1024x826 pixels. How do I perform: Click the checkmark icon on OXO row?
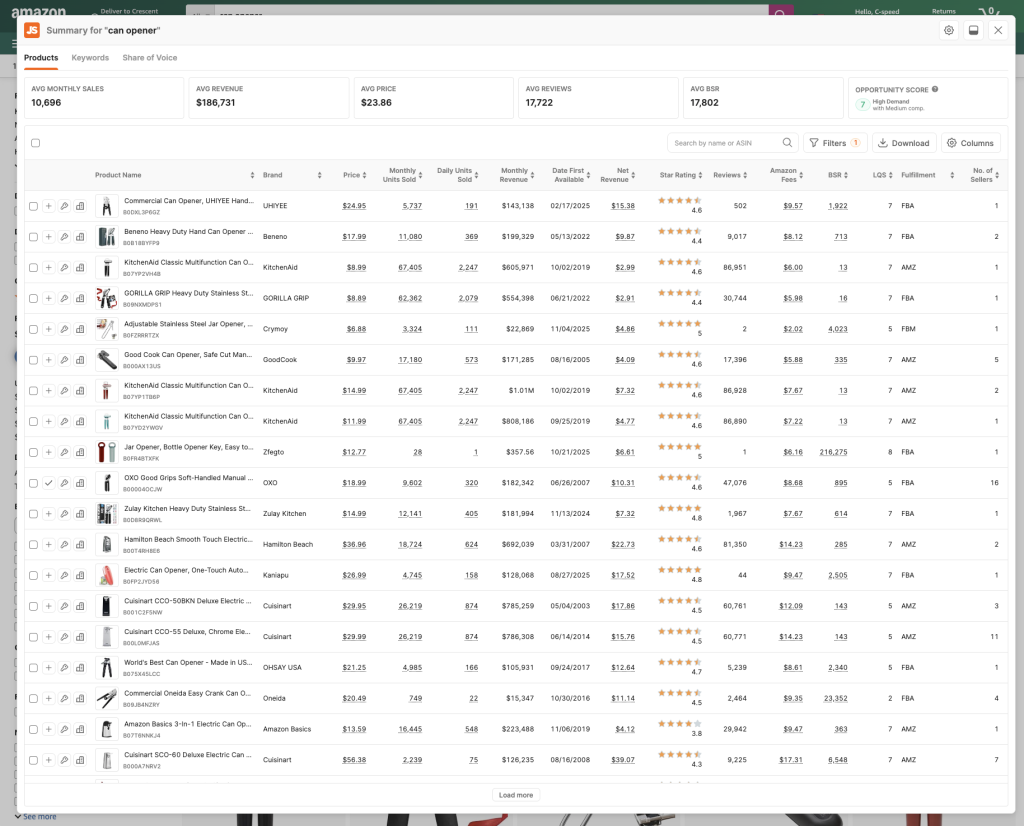(x=49, y=483)
